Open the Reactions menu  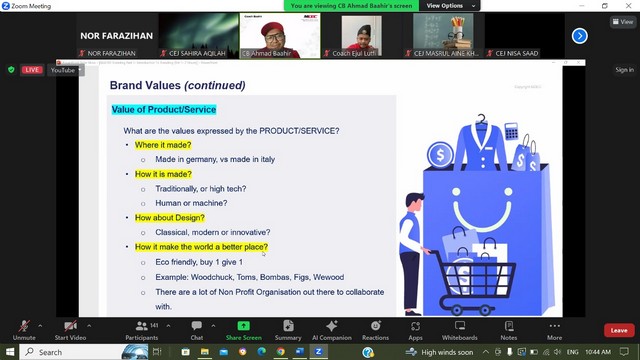[x=375, y=330]
